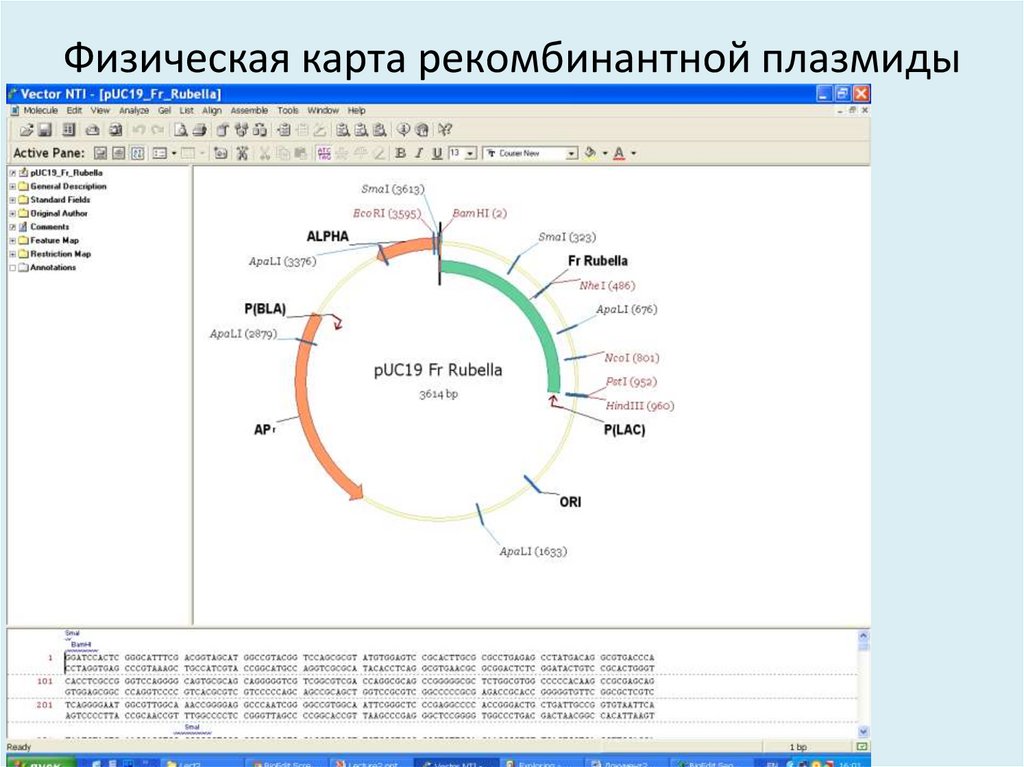
Task: Expand the Restriction Map folder
Action: coord(13,254)
